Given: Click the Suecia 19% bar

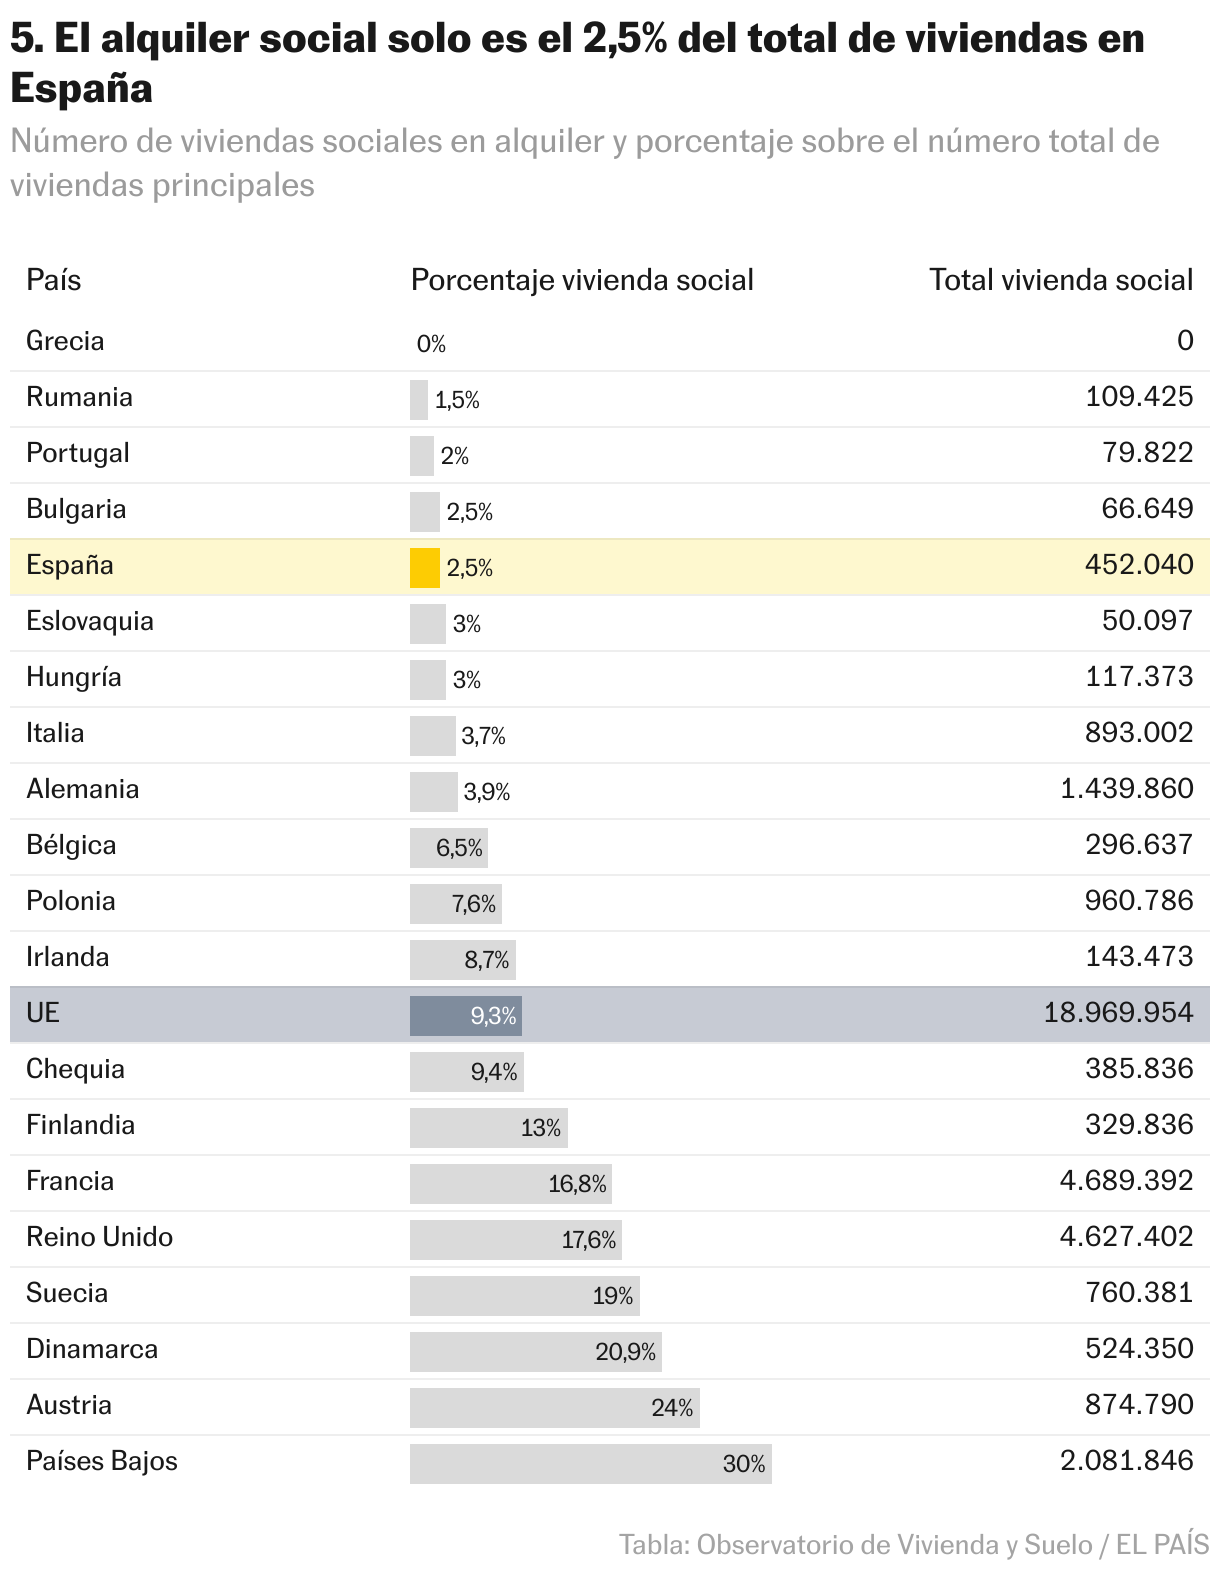Looking at the screenshot, I should 524,1296.
